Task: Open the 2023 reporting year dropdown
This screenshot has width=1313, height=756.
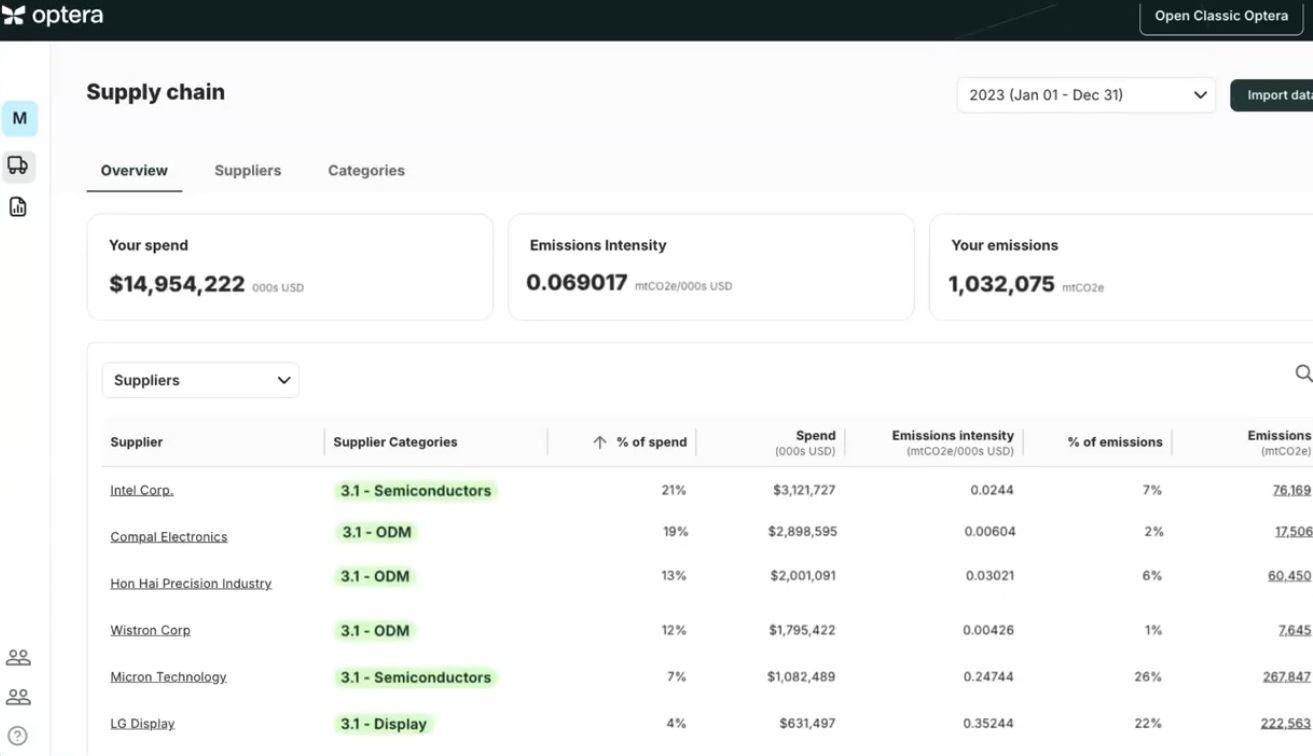Action: click(x=1086, y=94)
